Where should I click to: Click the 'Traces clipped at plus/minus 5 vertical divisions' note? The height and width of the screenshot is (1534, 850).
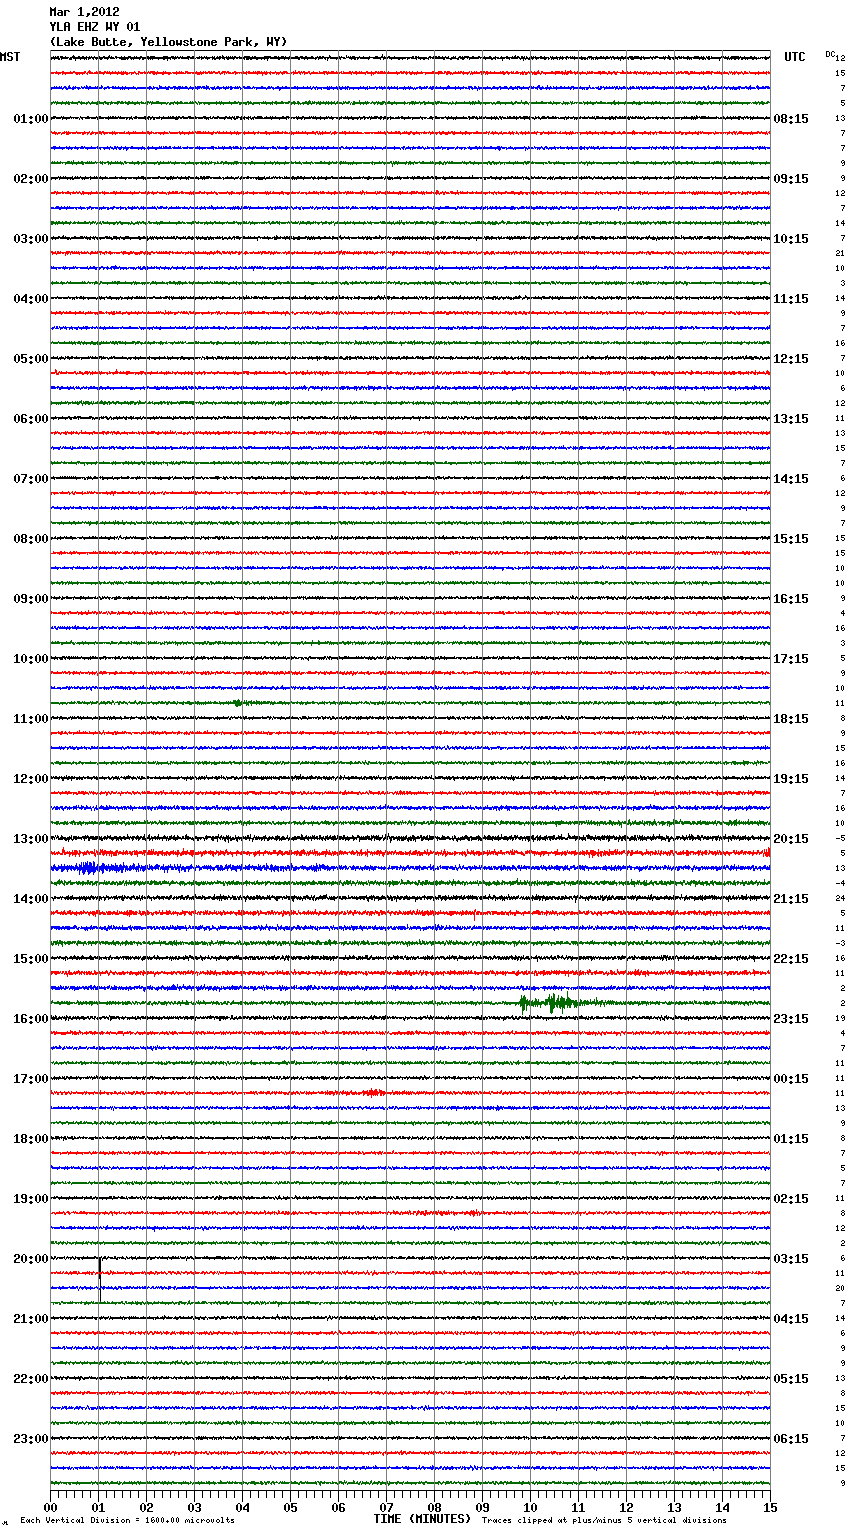(604, 1520)
